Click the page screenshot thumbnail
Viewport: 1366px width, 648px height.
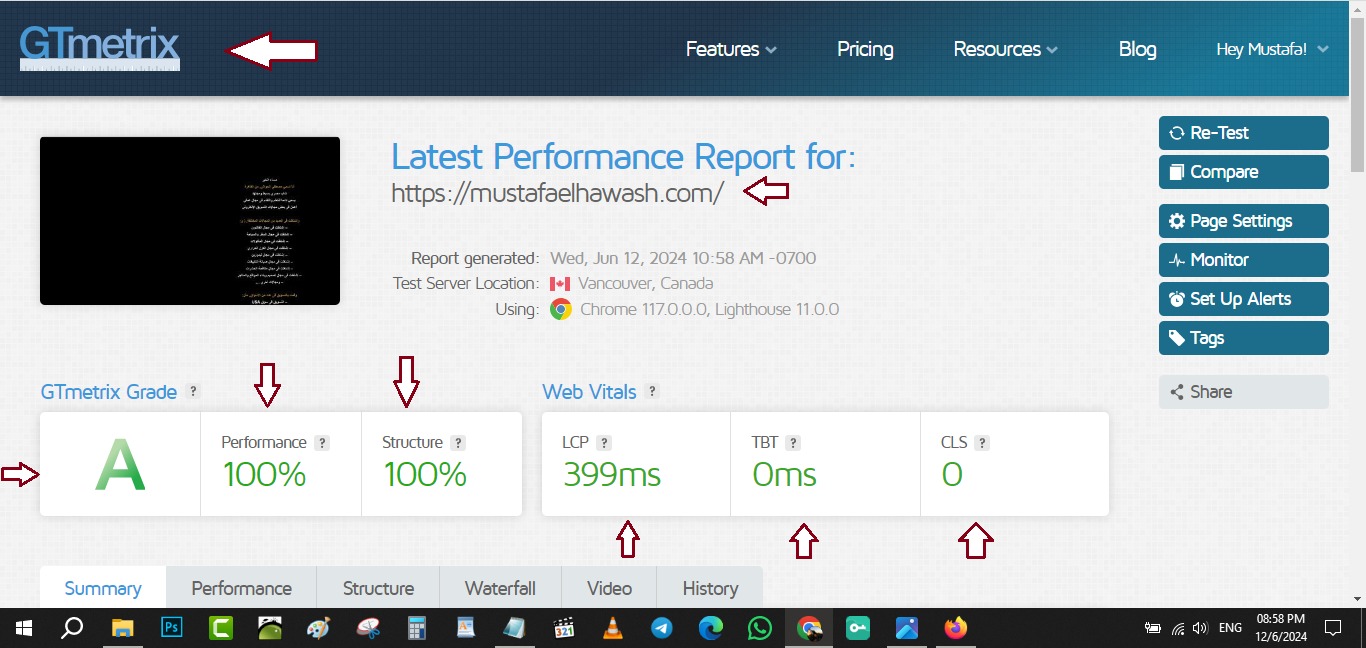click(x=190, y=221)
